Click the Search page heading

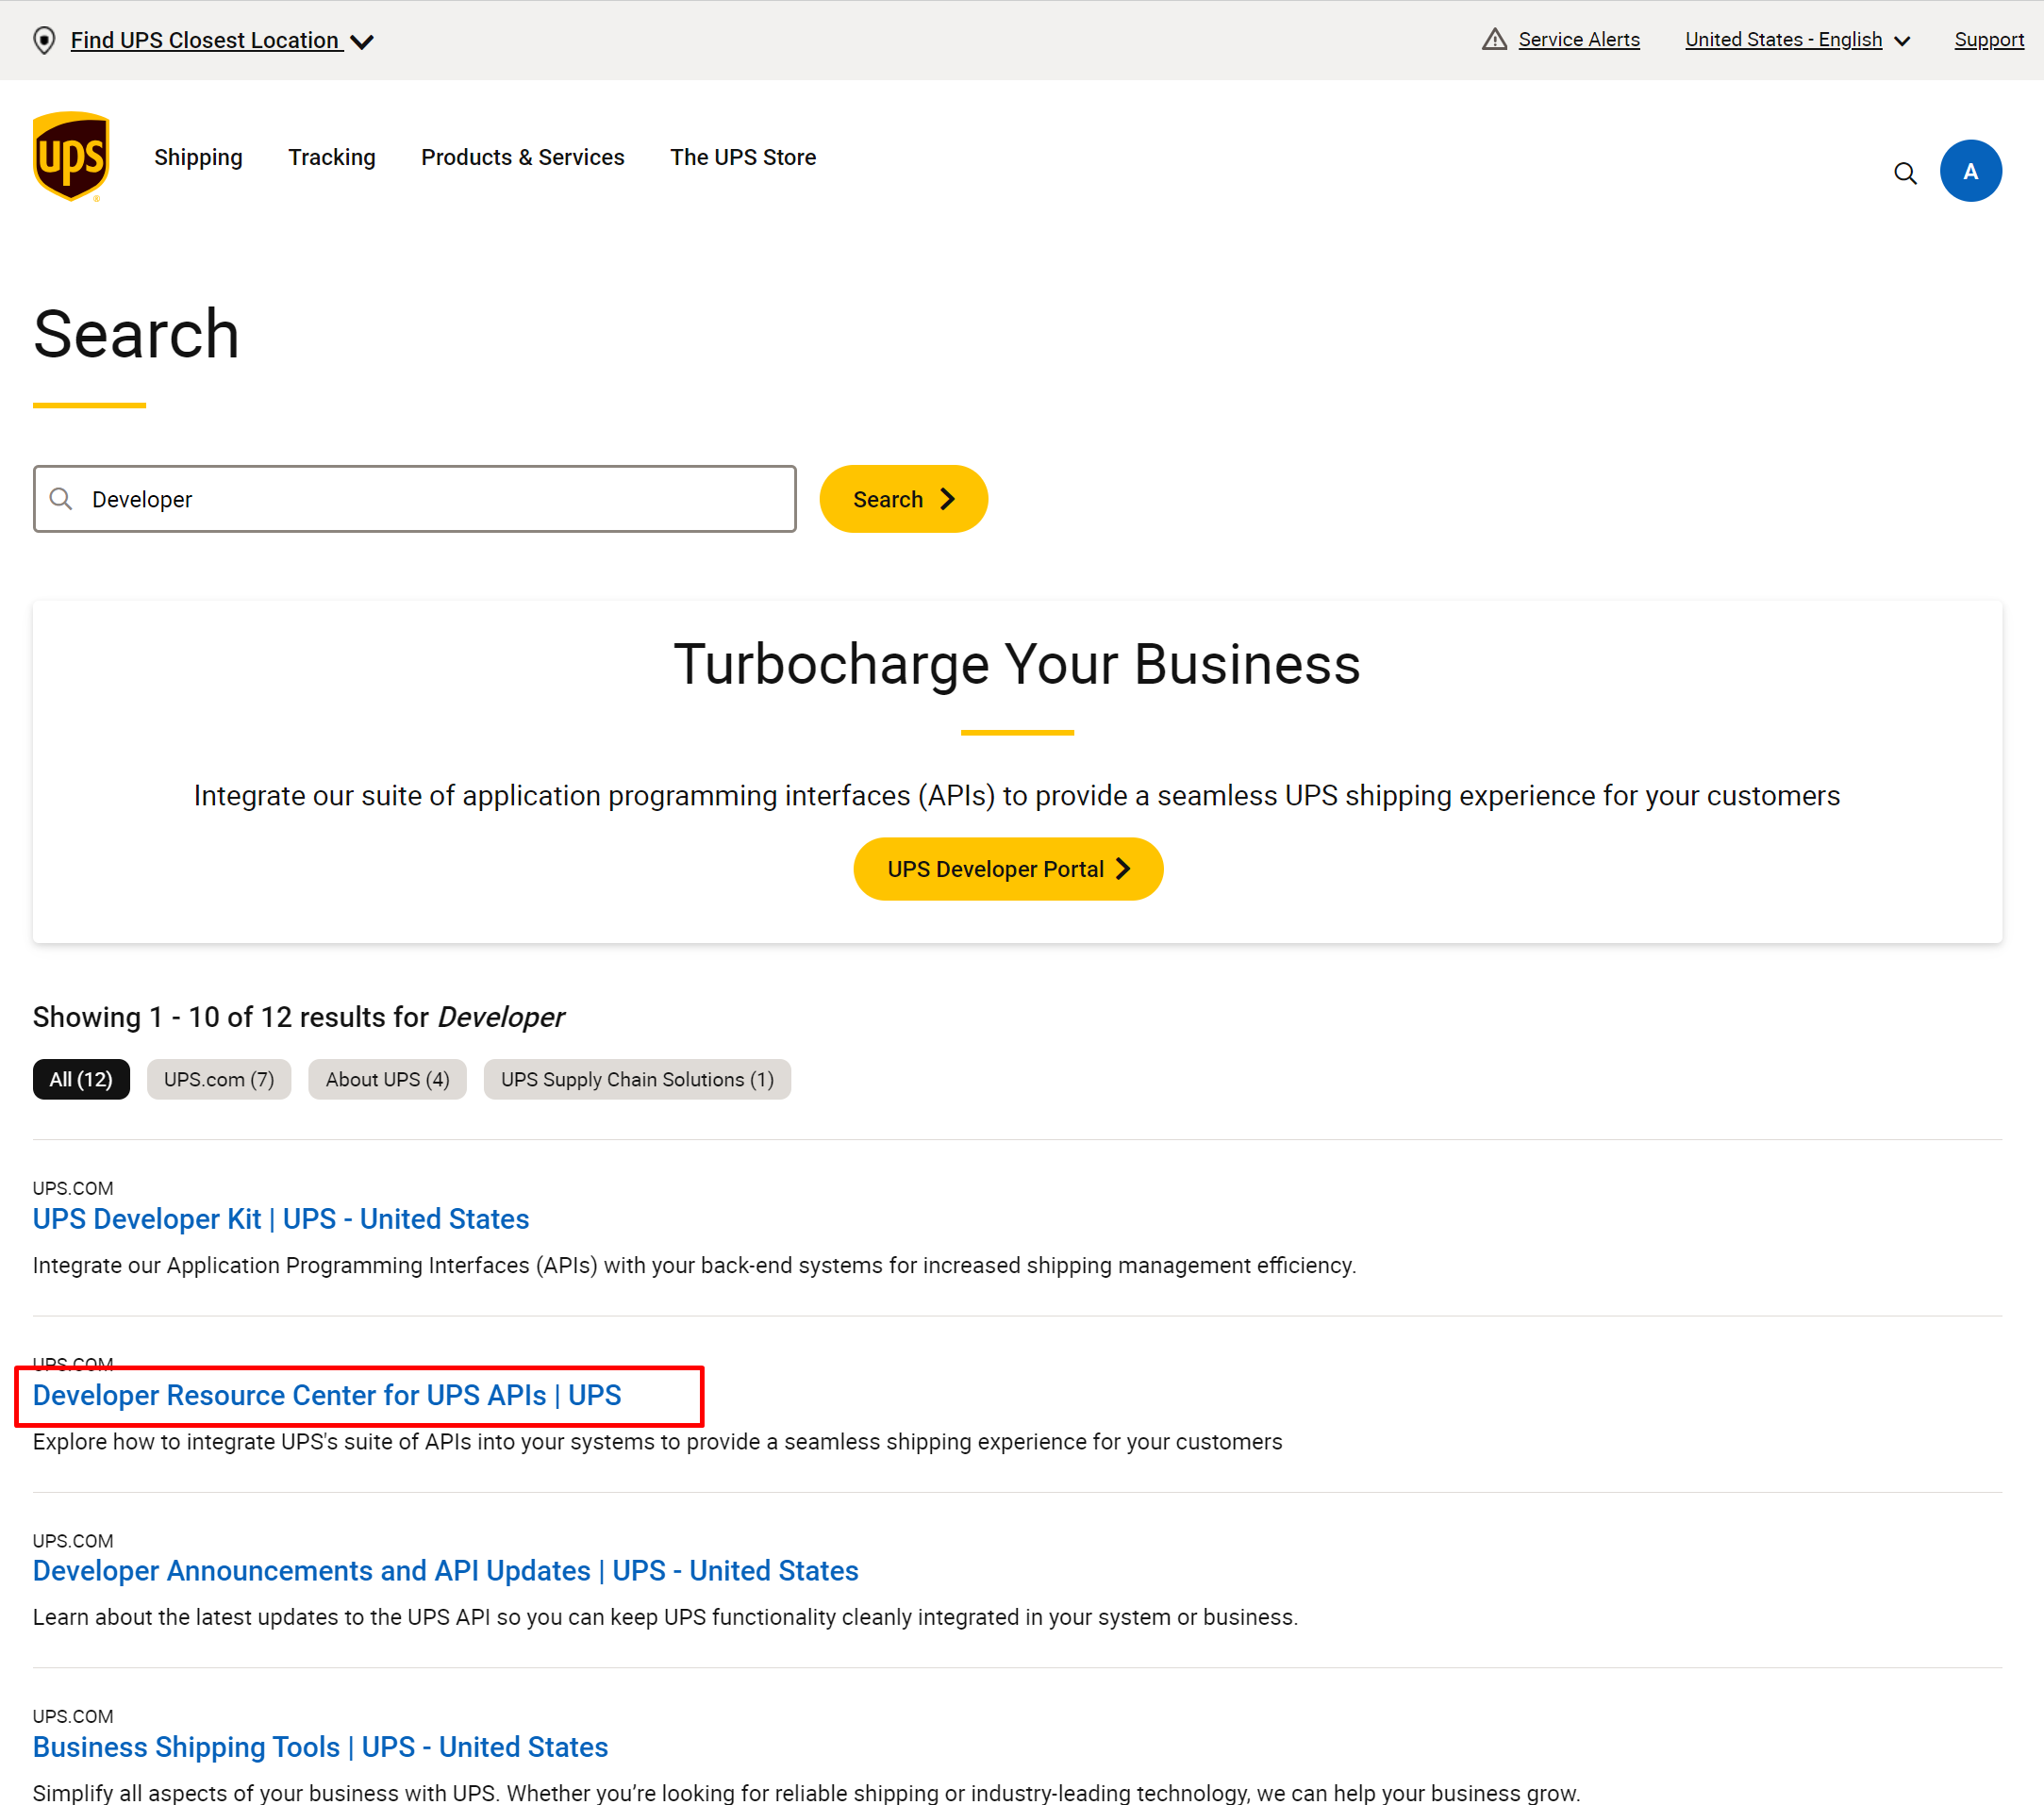tap(136, 333)
